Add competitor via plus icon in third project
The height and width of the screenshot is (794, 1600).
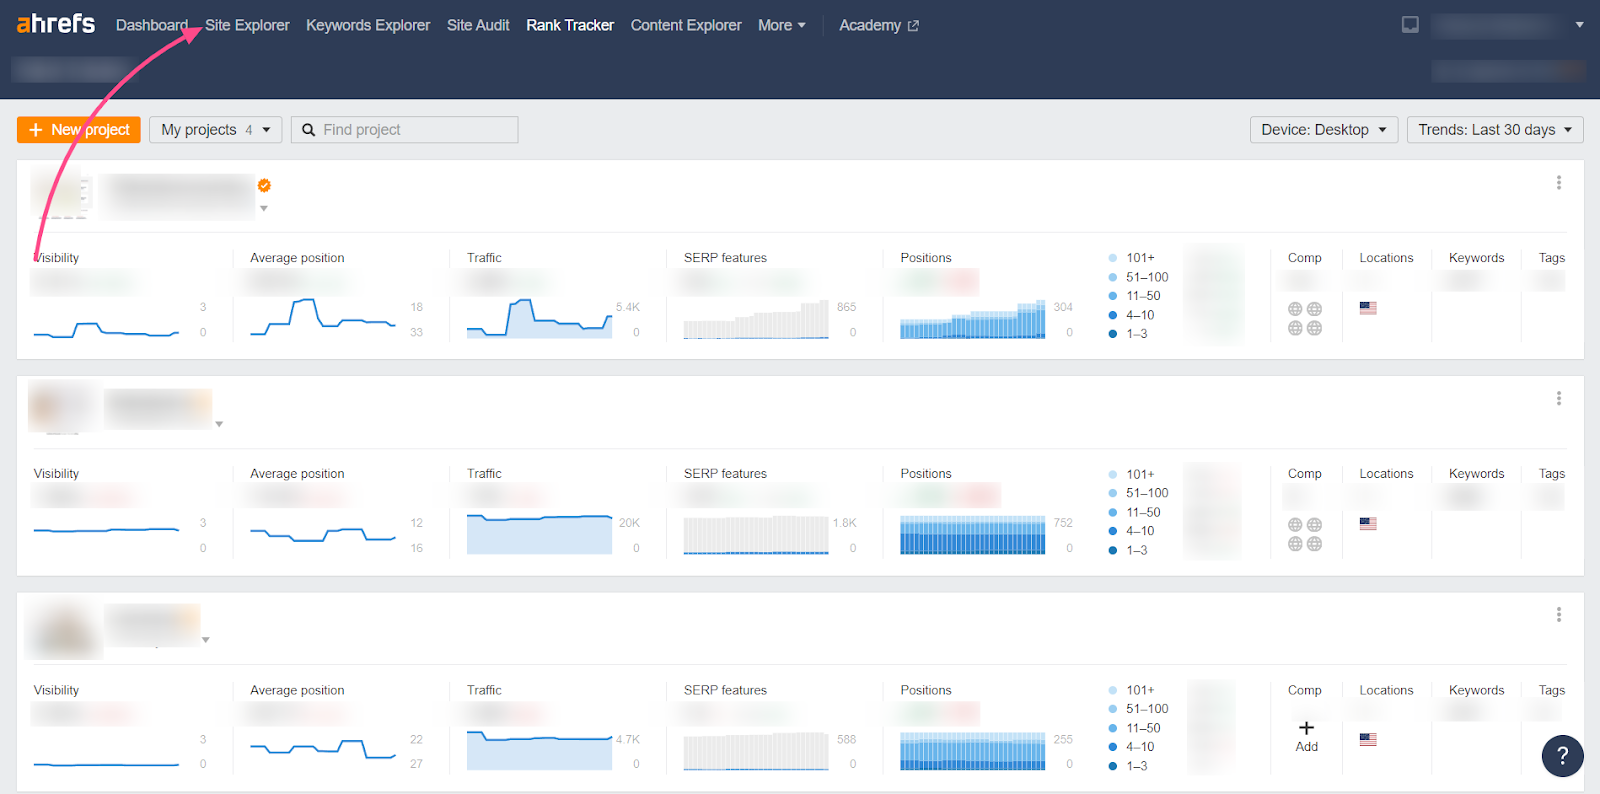pos(1306,728)
